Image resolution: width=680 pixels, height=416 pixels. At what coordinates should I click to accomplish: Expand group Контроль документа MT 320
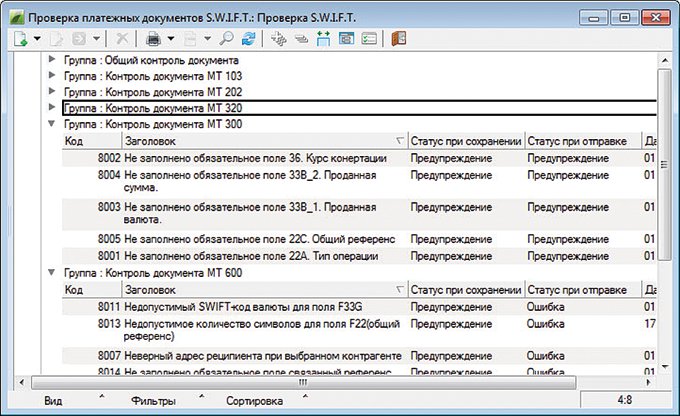click(x=52, y=107)
